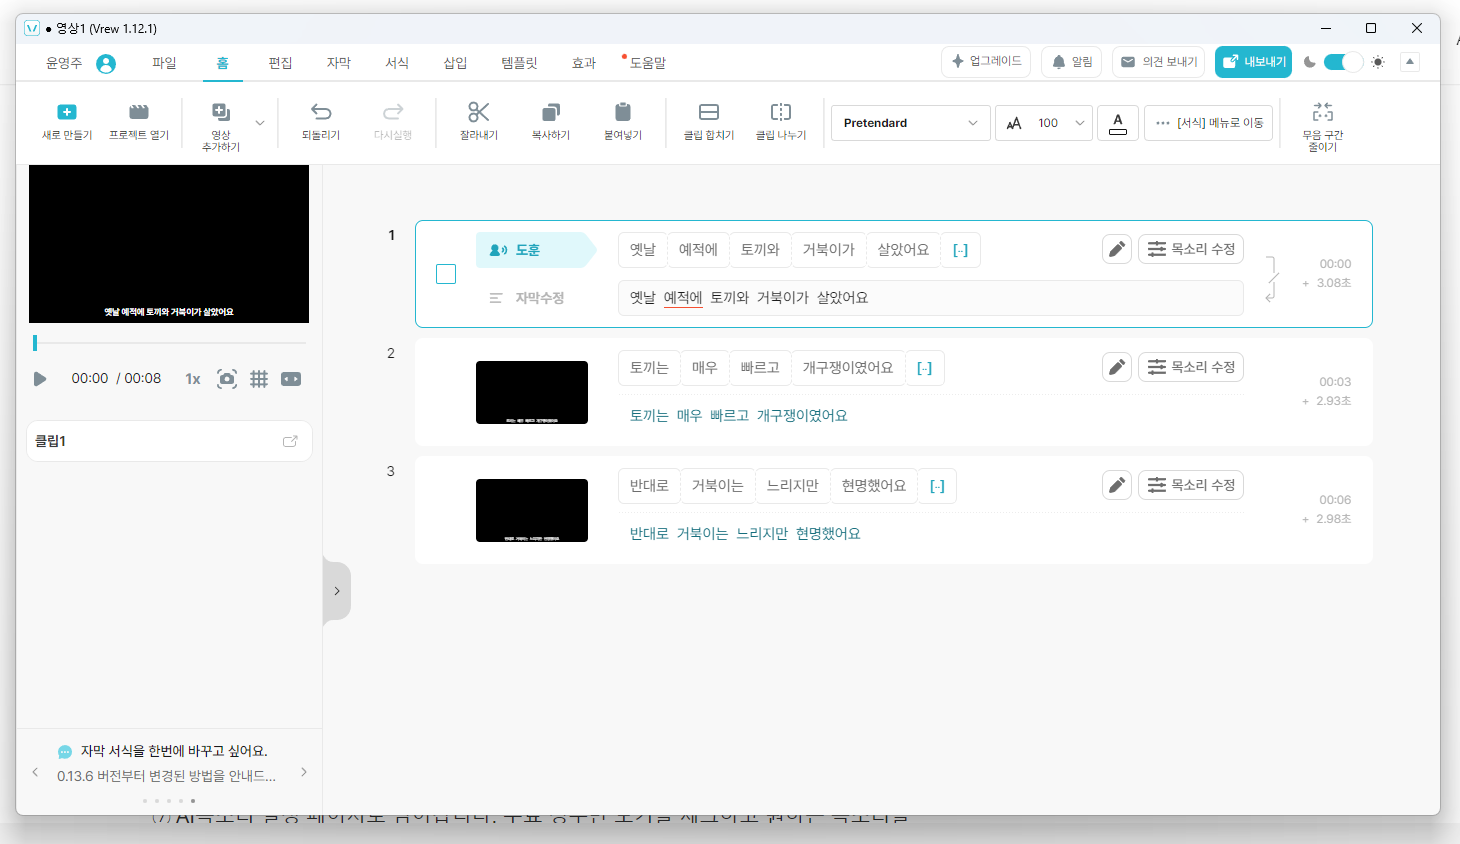Click the silence reduction (무음 구간 줄이기) icon
This screenshot has height=844, width=1460.
tap(1323, 112)
